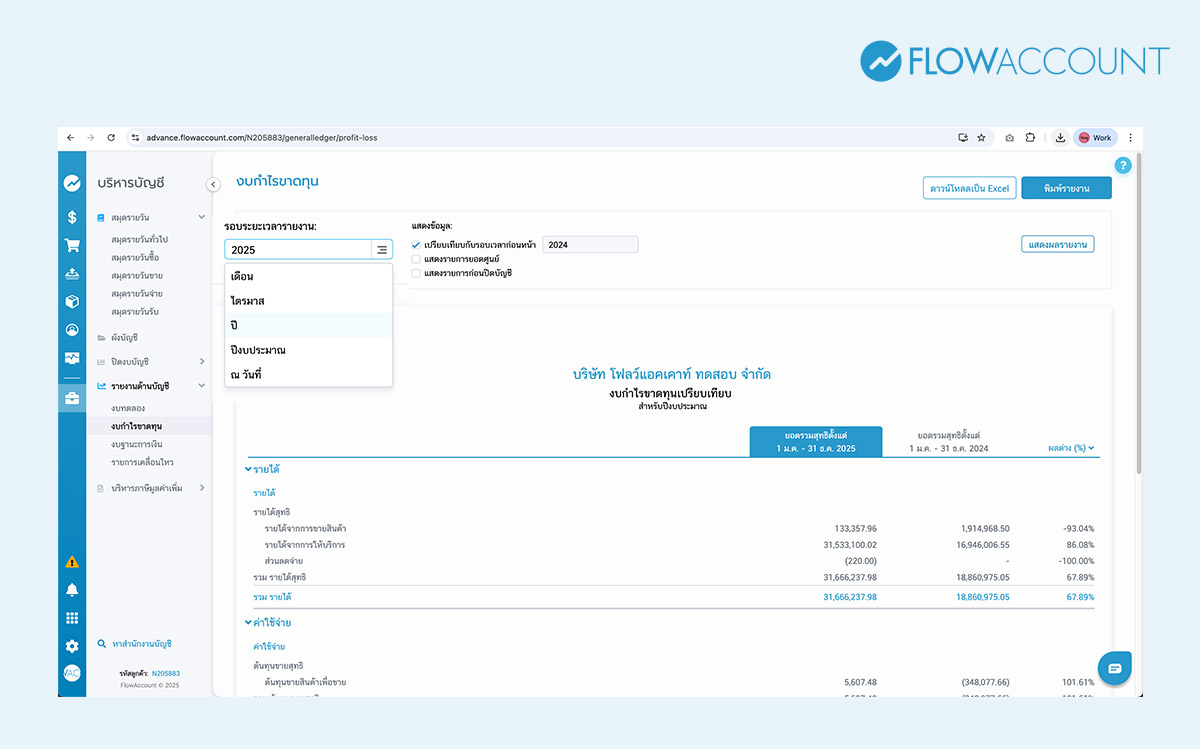The image size is (1200, 749).
Task: Tick the แสดงรายการก่อนปิดบัญชี checkbox
Action: [x=416, y=273]
